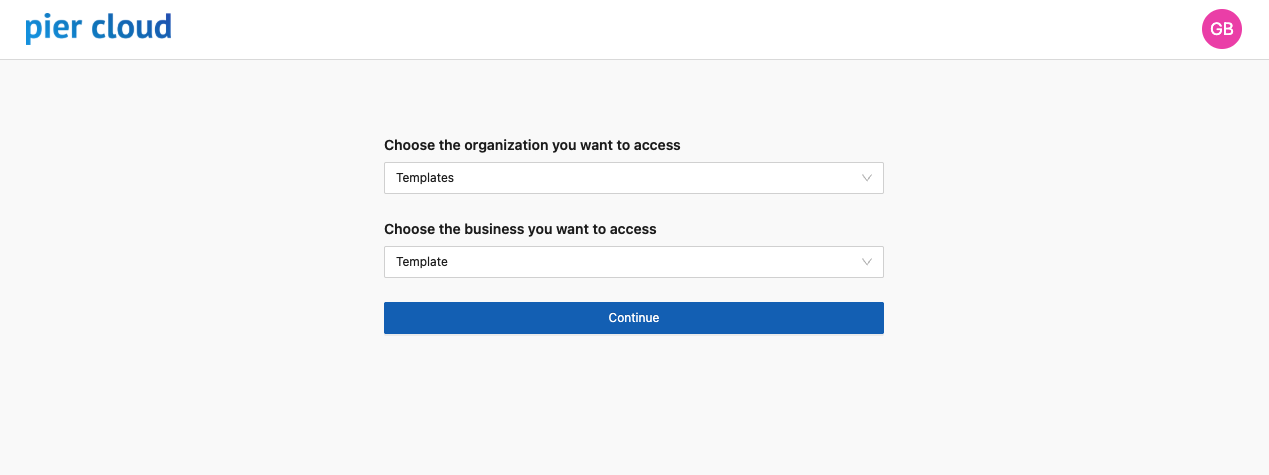This screenshot has width=1269, height=475.
Task: Focus the organization selection field
Action: coord(633,178)
